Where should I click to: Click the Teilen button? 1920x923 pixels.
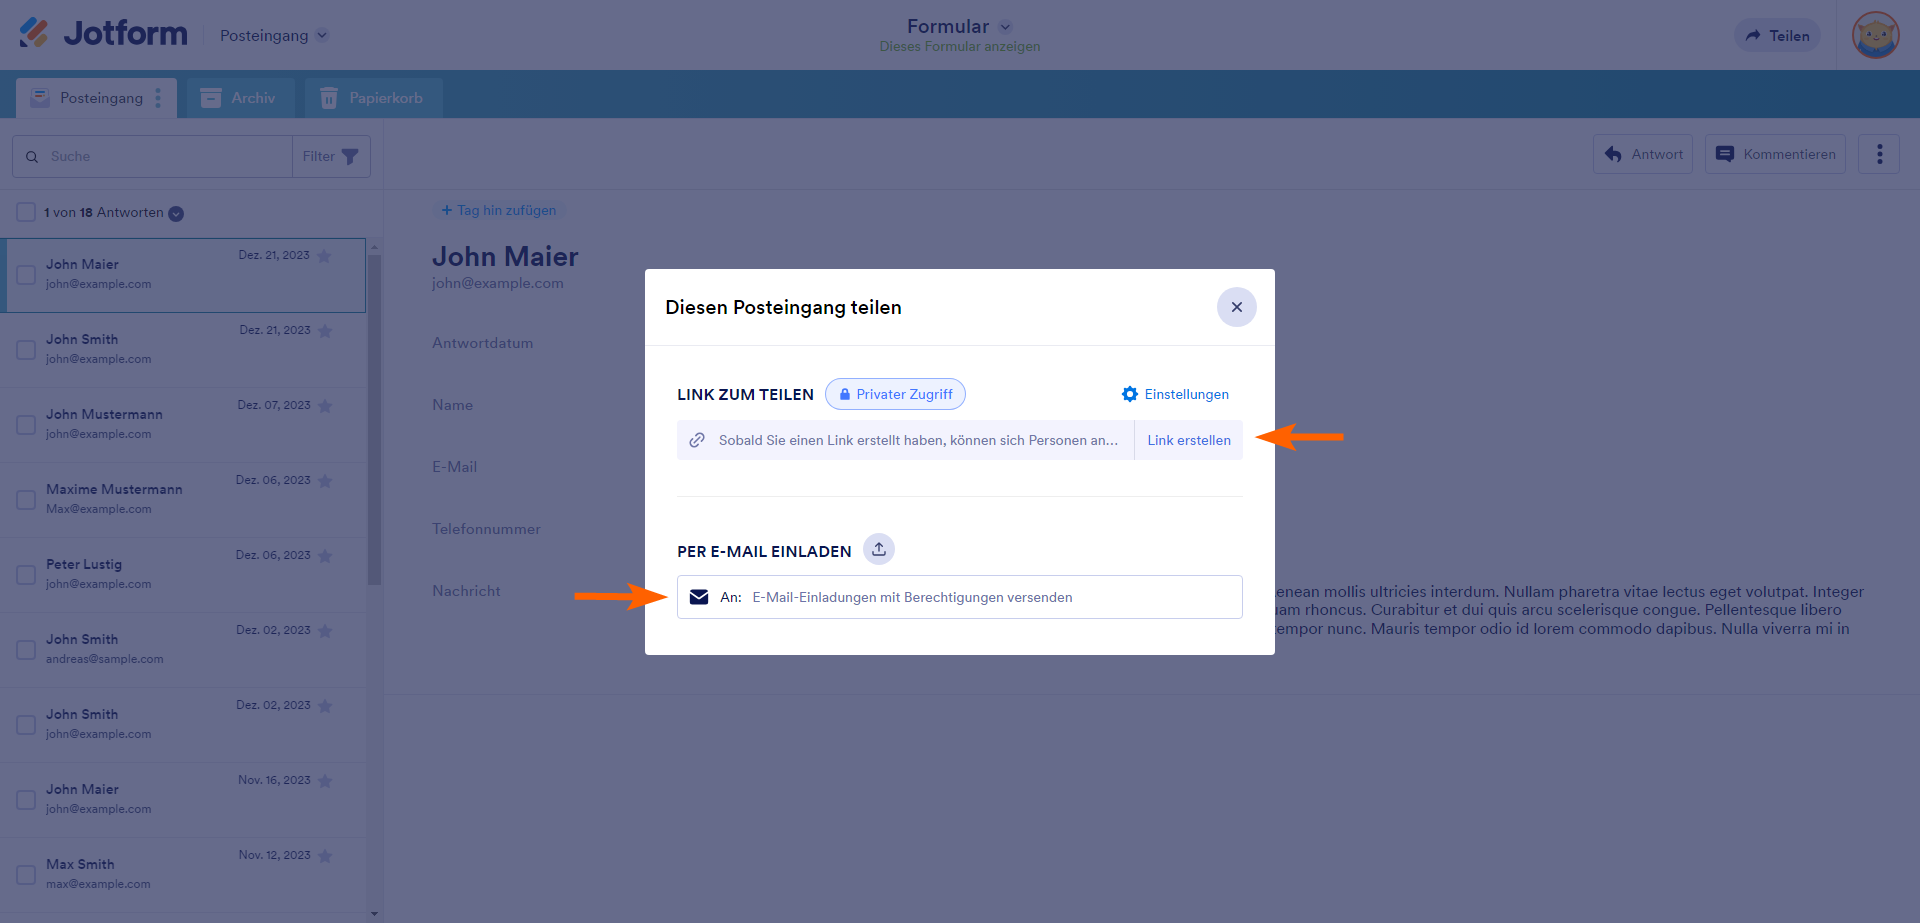(x=1777, y=36)
